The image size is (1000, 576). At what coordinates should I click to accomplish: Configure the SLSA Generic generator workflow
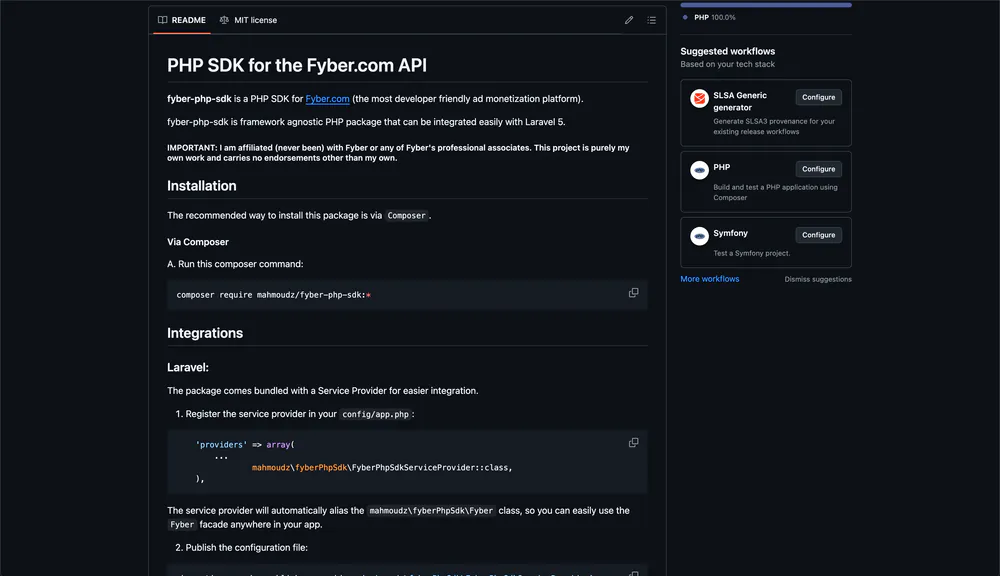(x=818, y=97)
